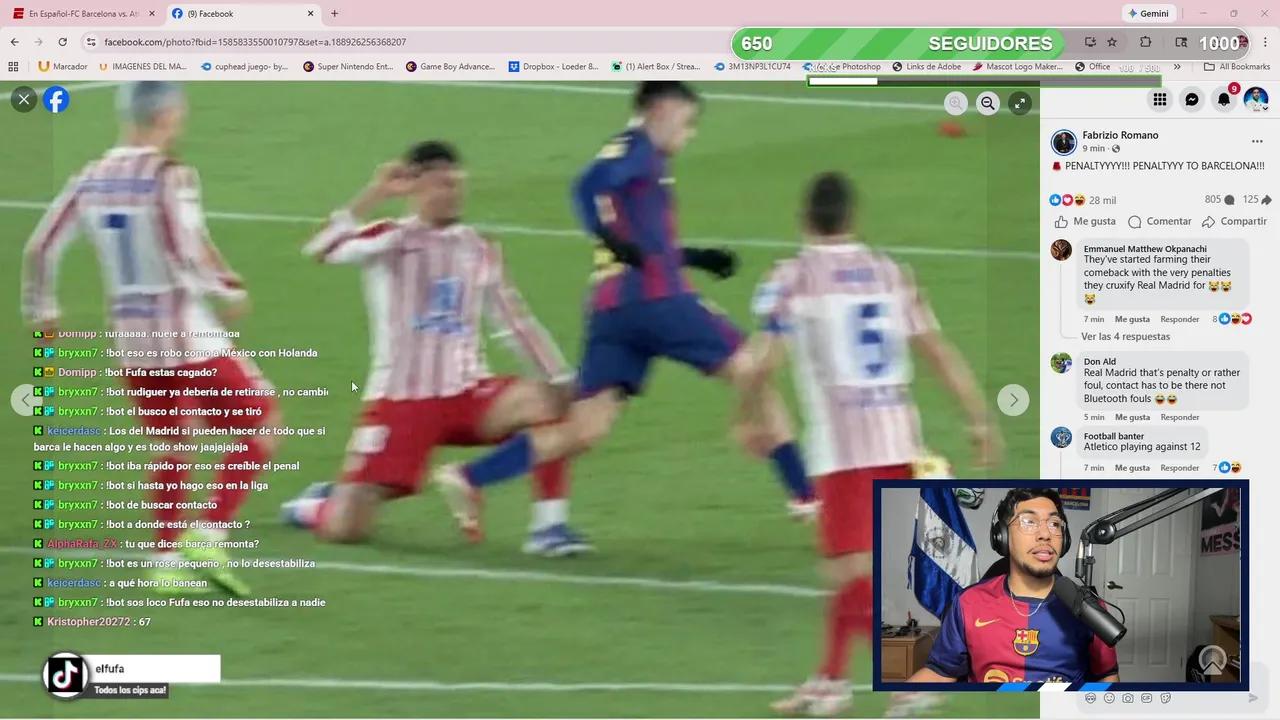Viewport: 1280px width, 720px height.
Task: Click 'Responder' on Don Ald's comment
Action: [1178, 417]
